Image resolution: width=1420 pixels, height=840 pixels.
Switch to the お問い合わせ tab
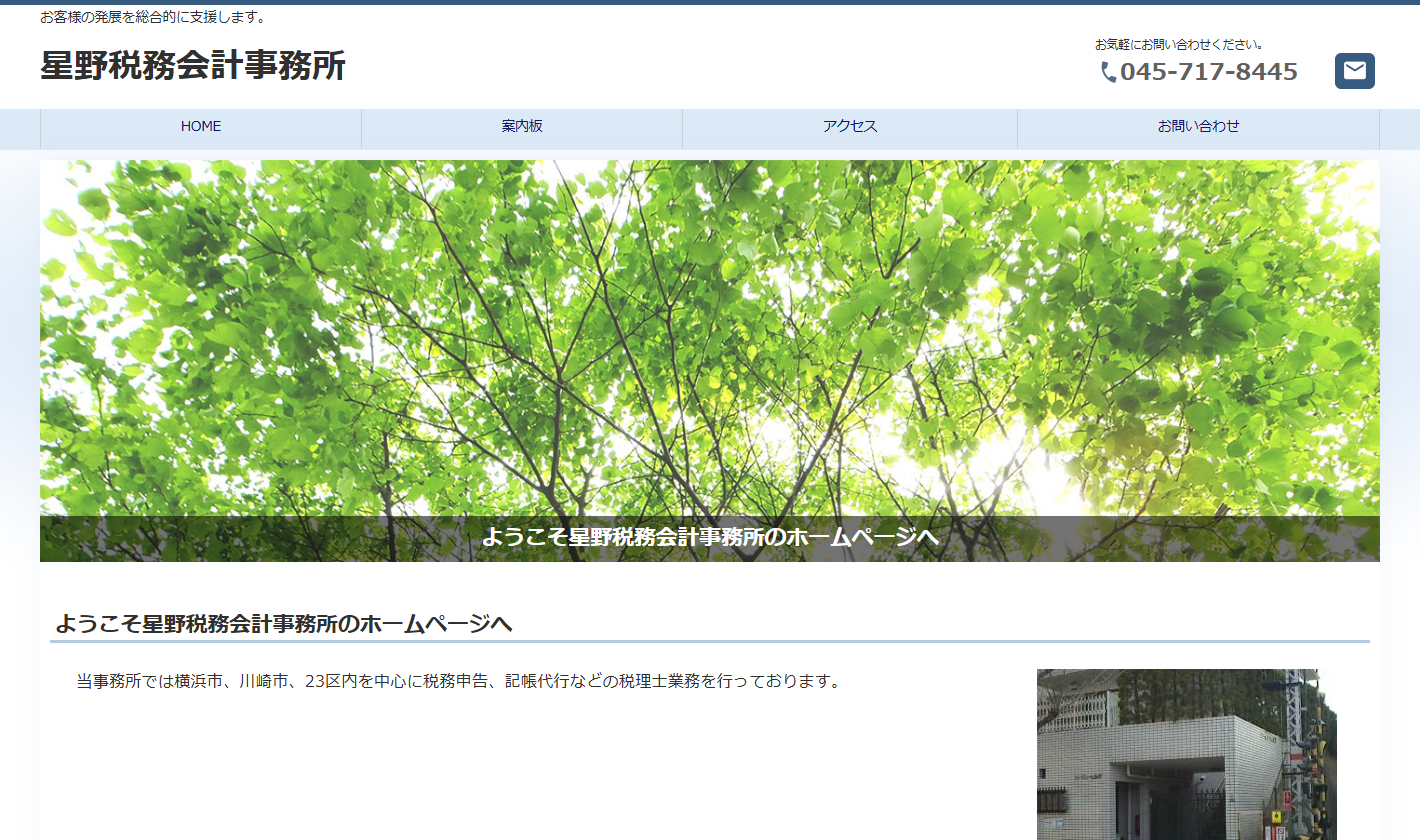(x=1196, y=127)
